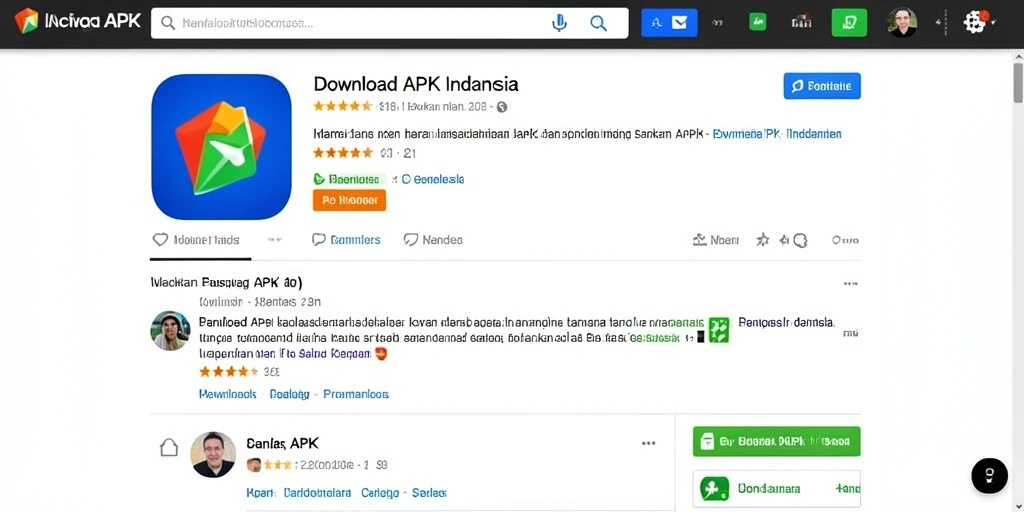This screenshot has height=512, width=1024.
Task: Open the three-dot menu on Canlas APK row
Action: 648,443
